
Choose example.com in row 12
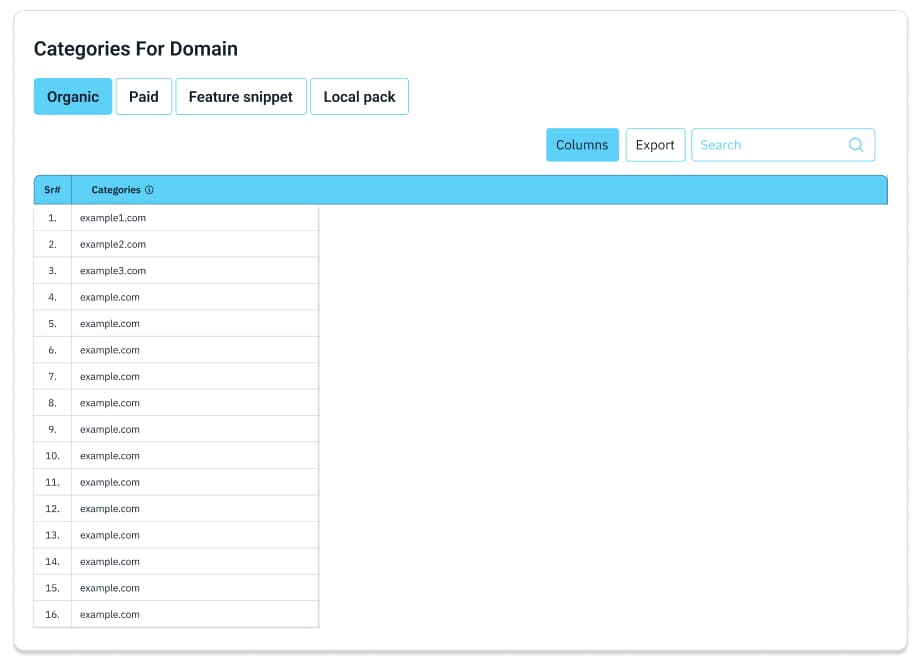tap(110, 509)
